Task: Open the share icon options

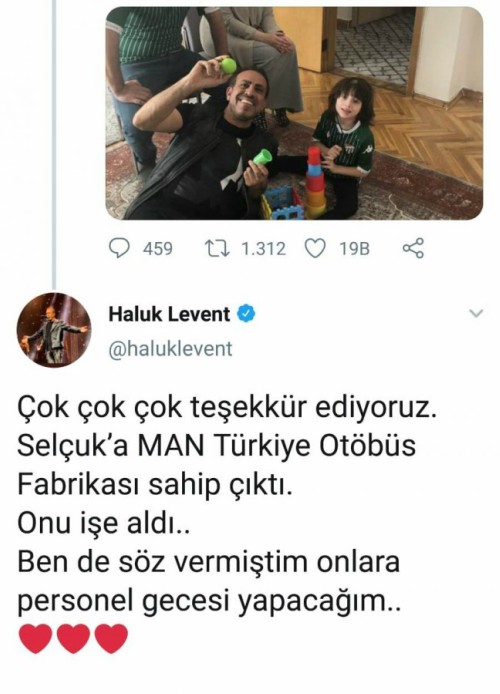Action: [413, 248]
